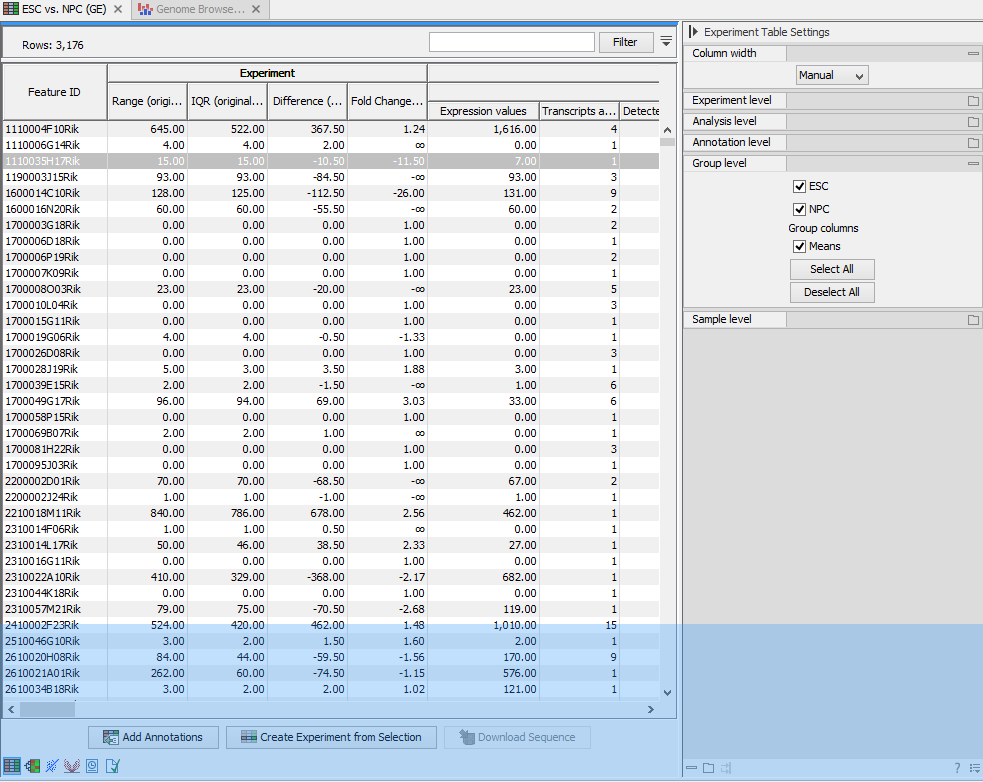The image size is (983, 782).
Task: Uncheck the NPC group checkbox
Action: pos(799,209)
